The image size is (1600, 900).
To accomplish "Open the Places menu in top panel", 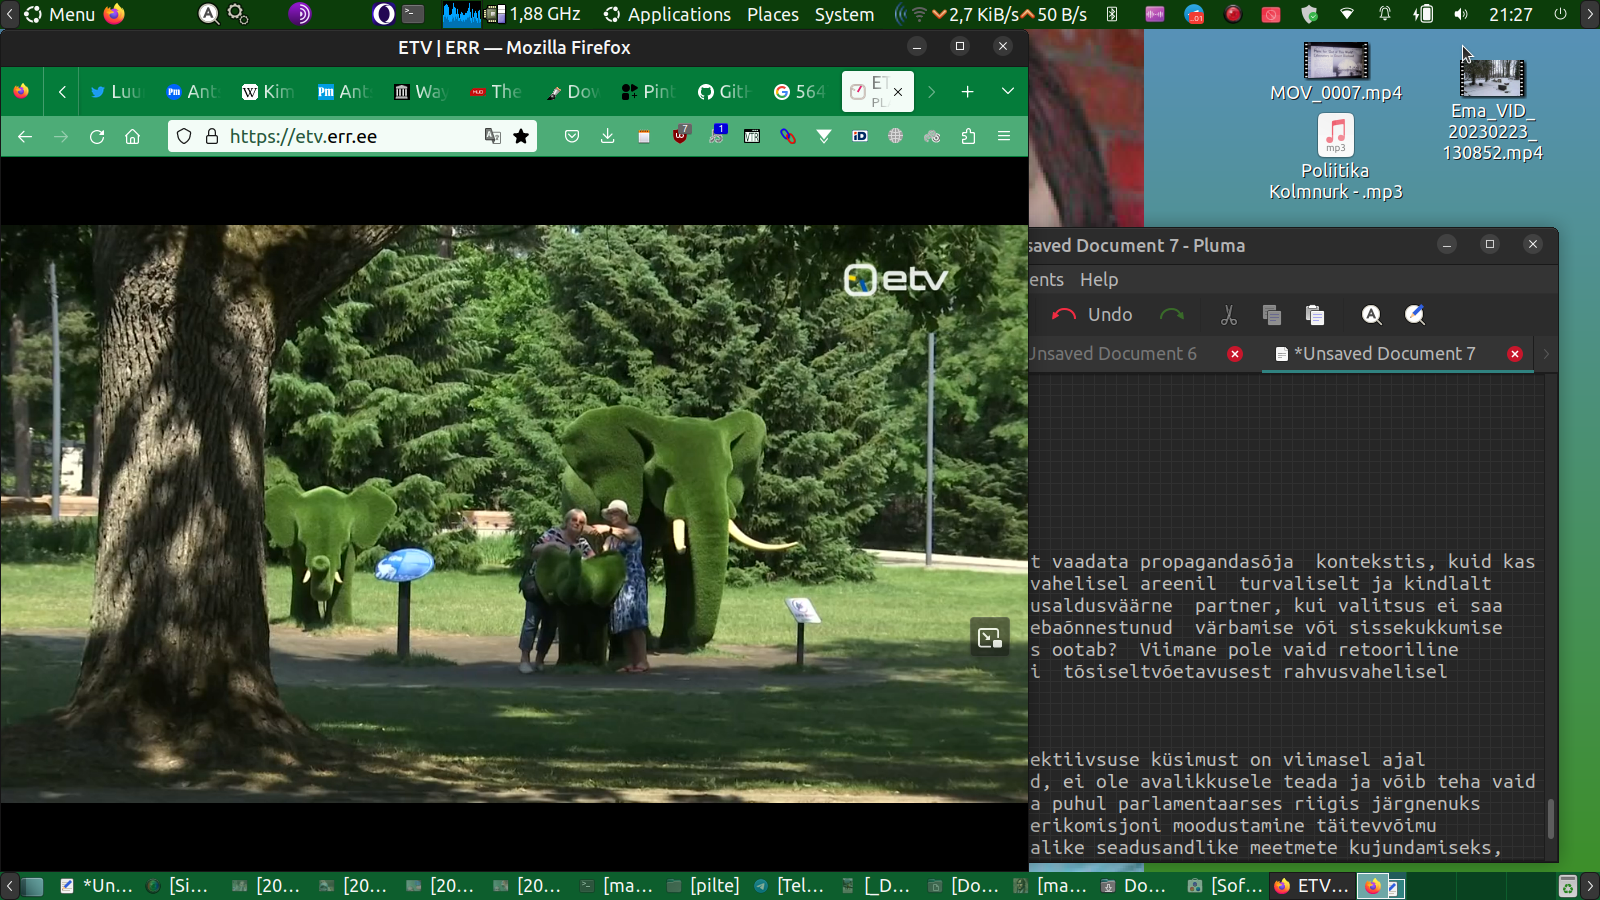I will (772, 15).
